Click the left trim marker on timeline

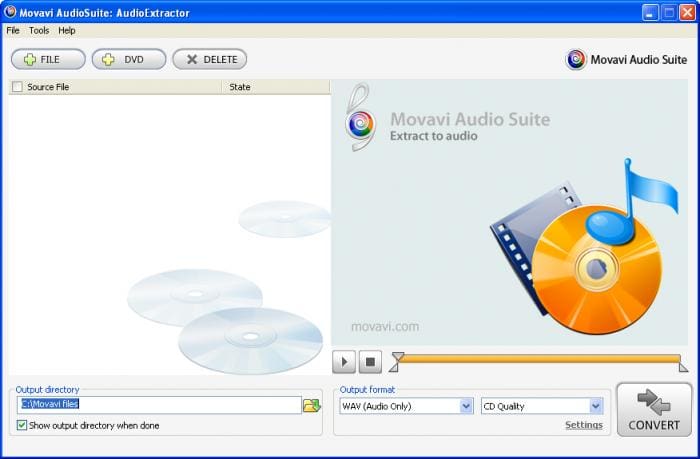pyautogui.click(x=394, y=367)
